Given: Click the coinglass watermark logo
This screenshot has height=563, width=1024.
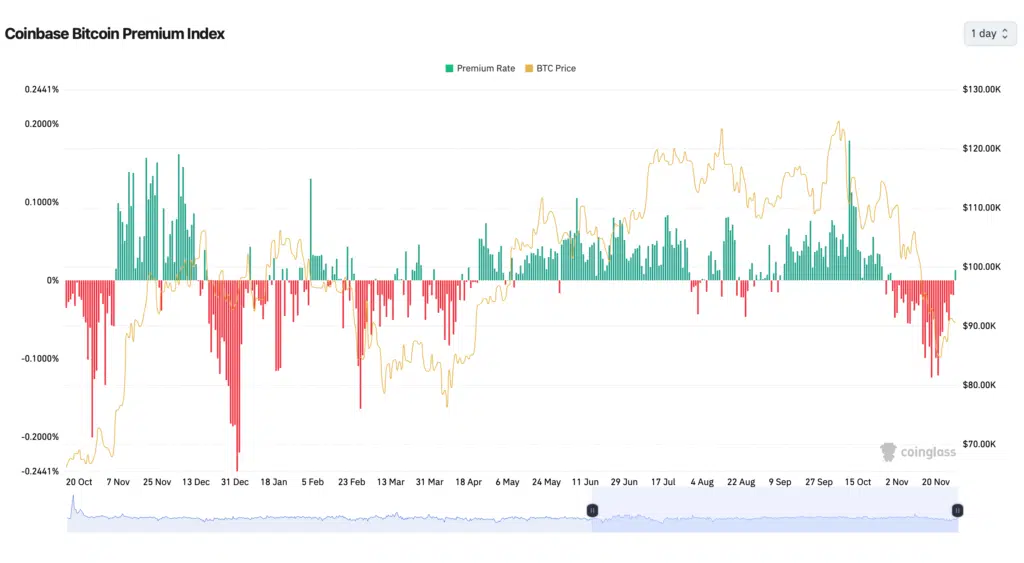Looking at the screenshot, I should click(x=918, y=452).
